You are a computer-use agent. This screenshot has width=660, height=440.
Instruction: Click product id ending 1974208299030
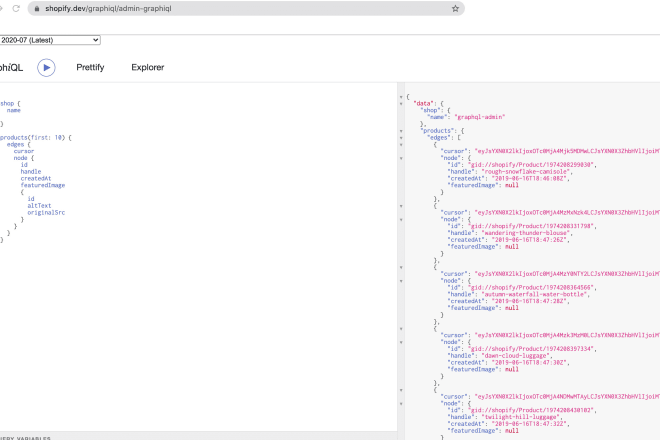pos(532,165)
